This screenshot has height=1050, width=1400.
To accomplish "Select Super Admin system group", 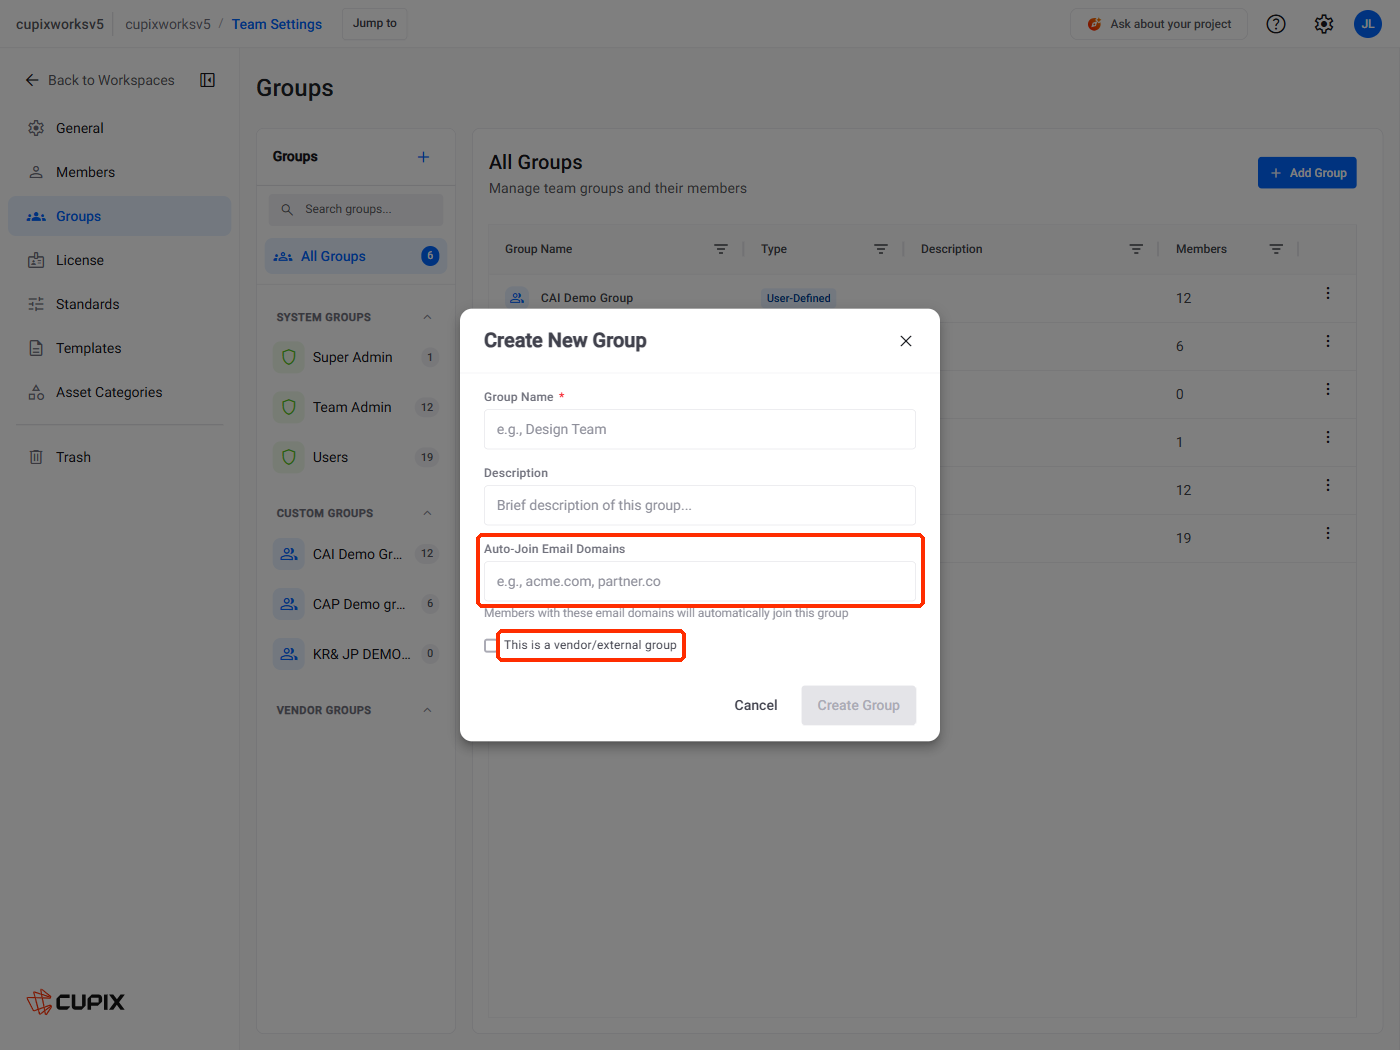I will 356,357.
